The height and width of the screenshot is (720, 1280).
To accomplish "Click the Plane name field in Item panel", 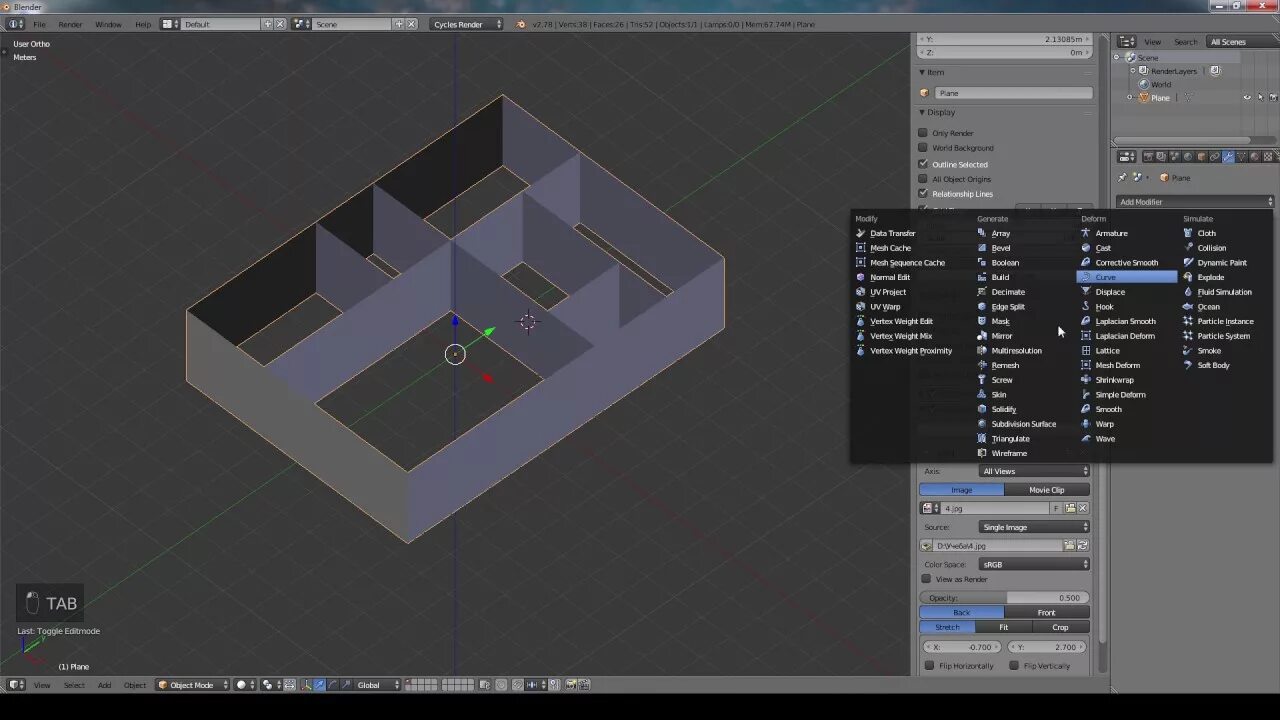I will pos(1014,93).
